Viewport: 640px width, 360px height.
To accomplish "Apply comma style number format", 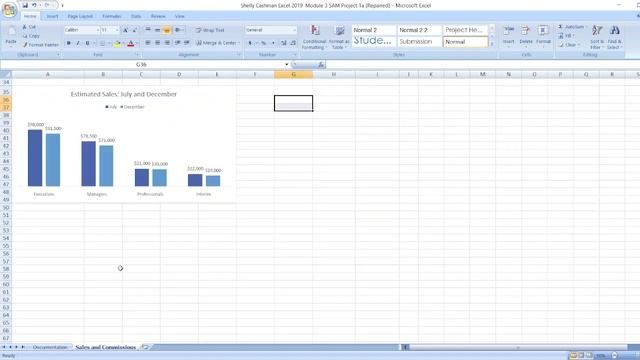I will click(x=273, y=43).
